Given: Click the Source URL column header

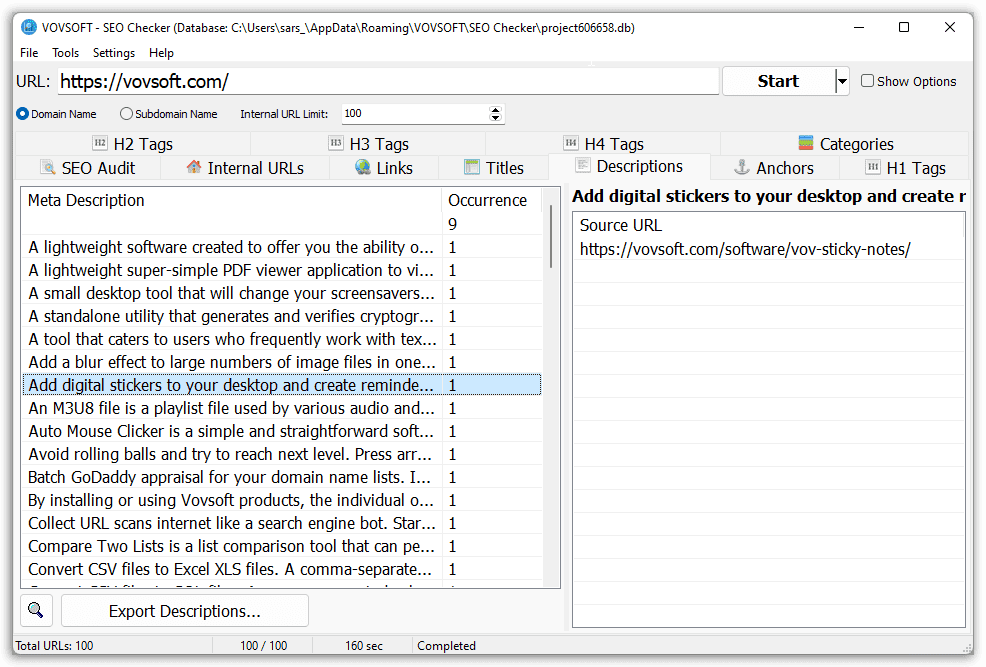Looking at the screenshot, I should coord(768,225).
